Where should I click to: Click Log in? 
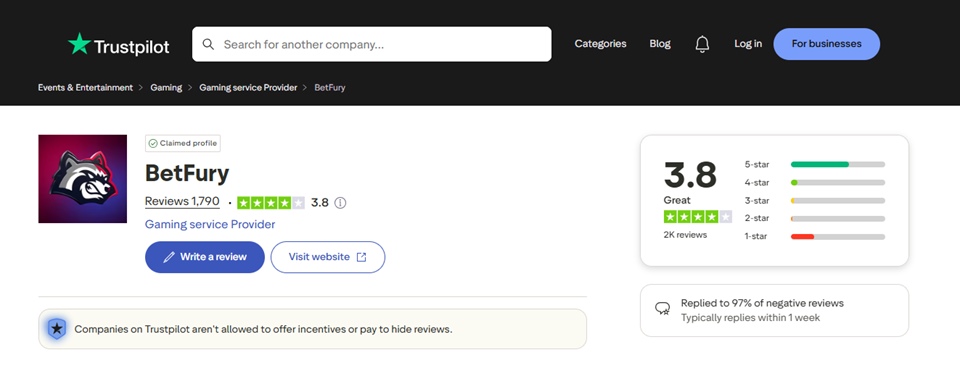tap(748, 44)
